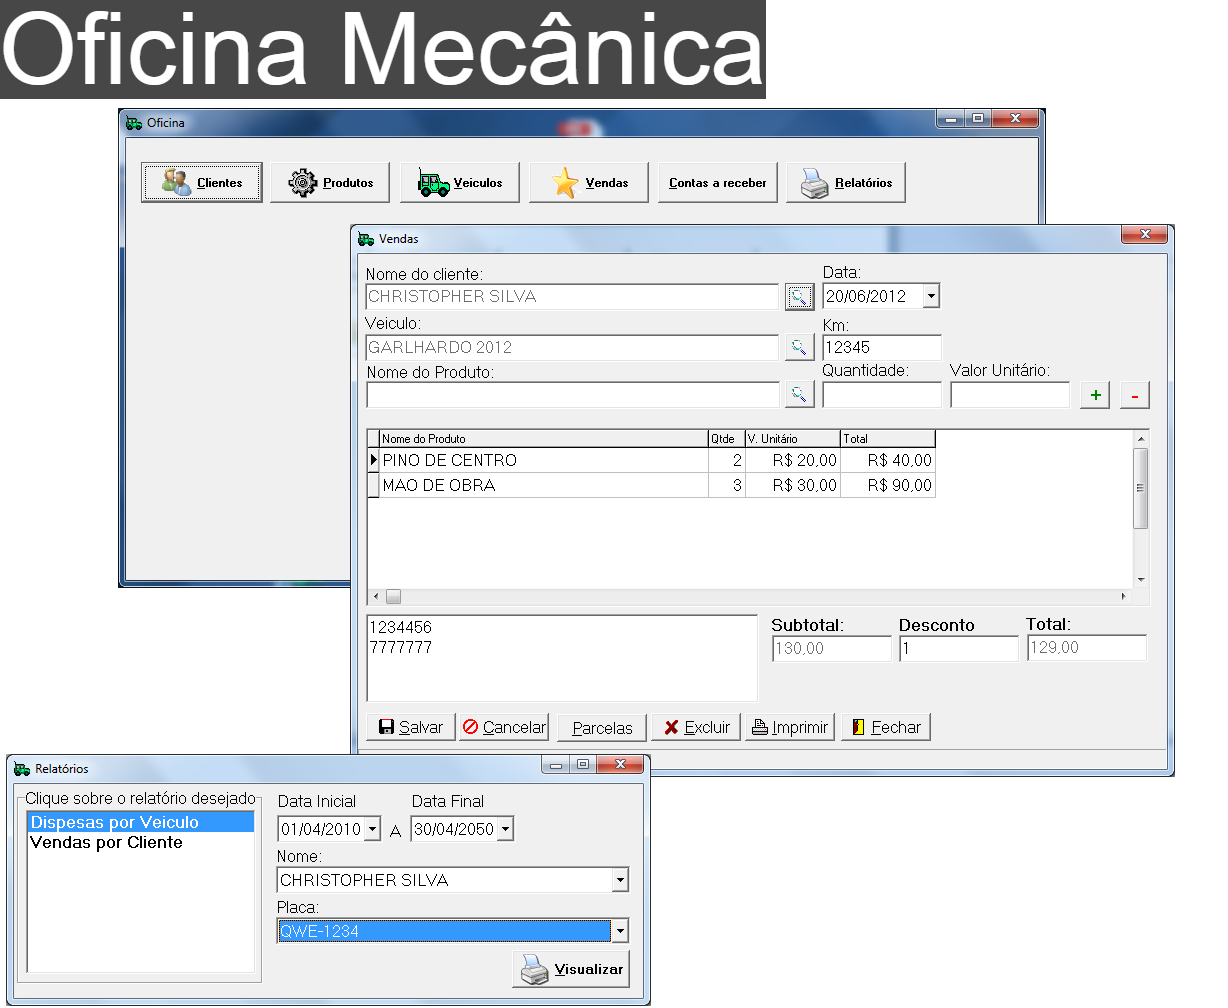The width and height of the screenshot is (1228, 1008).
Task: Click the Desconto input field
Action: pos(958,648)
